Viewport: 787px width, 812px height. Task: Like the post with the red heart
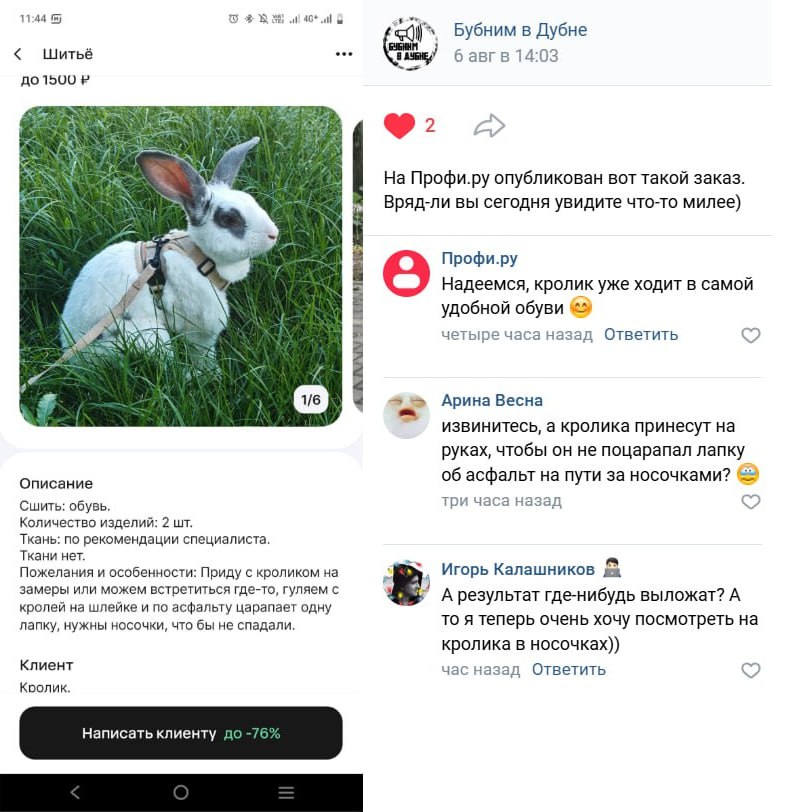tap(399, 125)
